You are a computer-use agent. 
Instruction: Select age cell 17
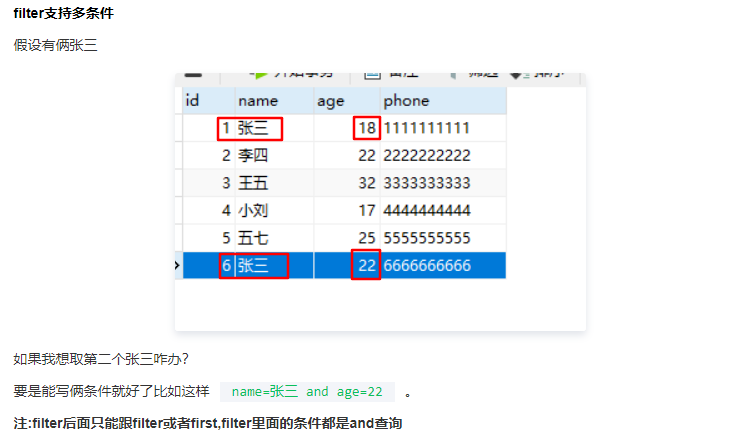[347, 211]
